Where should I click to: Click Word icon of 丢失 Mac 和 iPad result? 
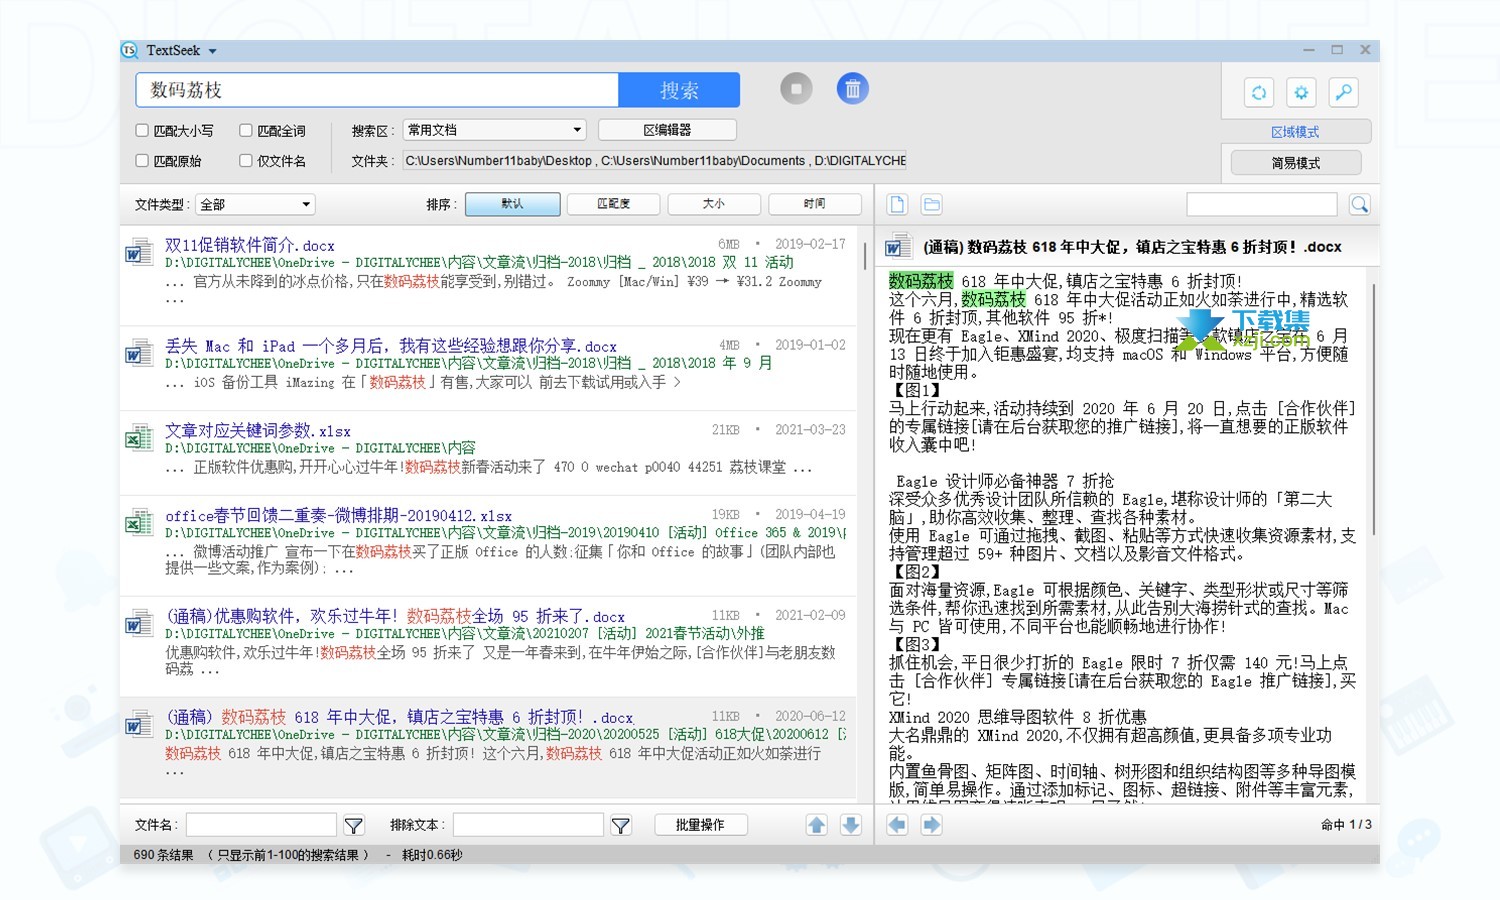[x=138, y=353]
